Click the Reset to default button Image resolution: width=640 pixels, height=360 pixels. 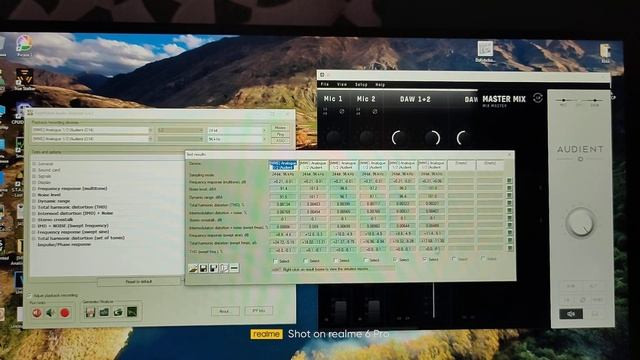[139, 282]
